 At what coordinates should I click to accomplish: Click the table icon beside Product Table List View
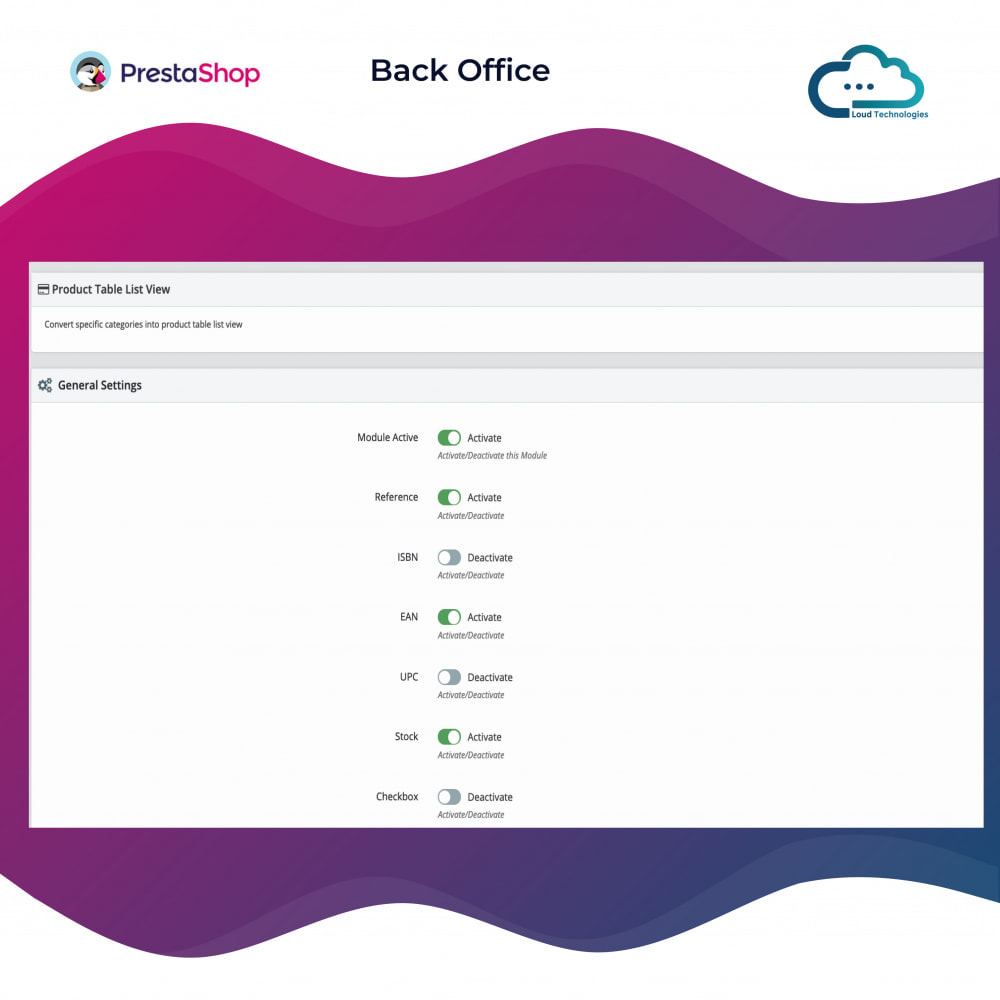(x=44, y=288)
